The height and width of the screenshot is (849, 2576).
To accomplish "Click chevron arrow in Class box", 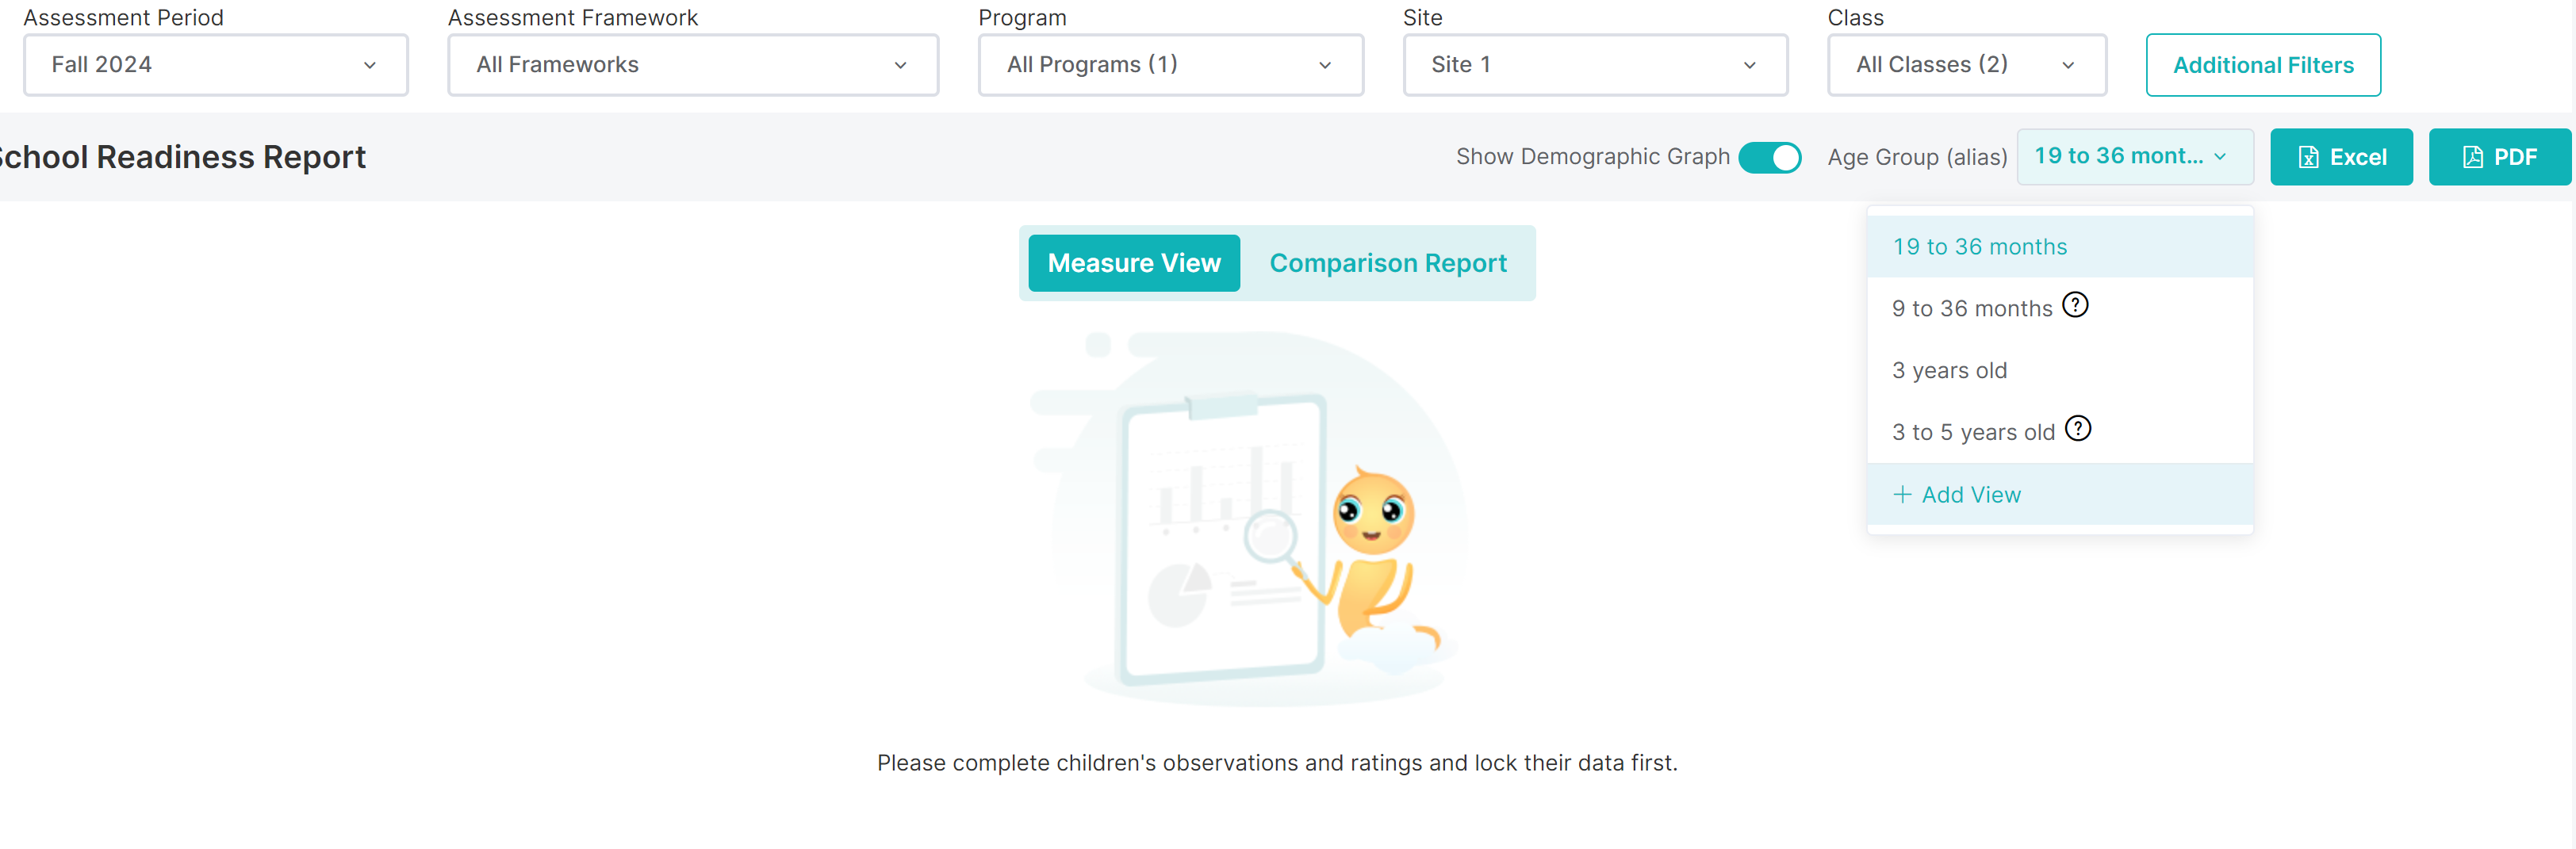I will pyautogui.click(x=2067, y=66).
